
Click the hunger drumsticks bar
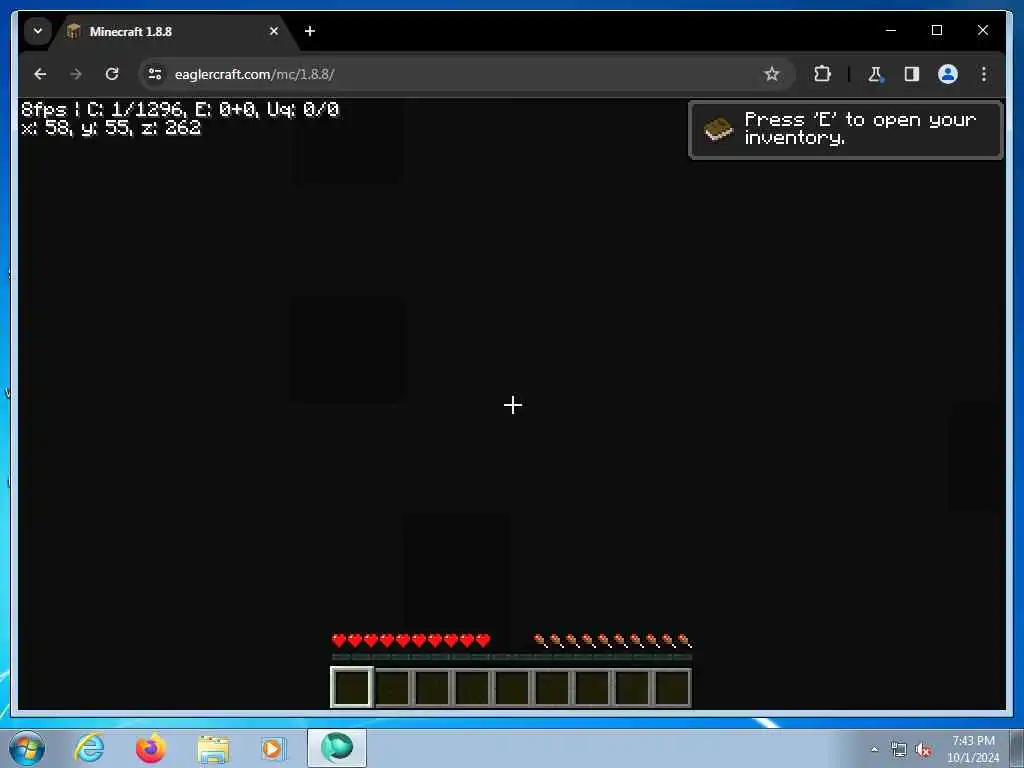(x=613, y=641)
